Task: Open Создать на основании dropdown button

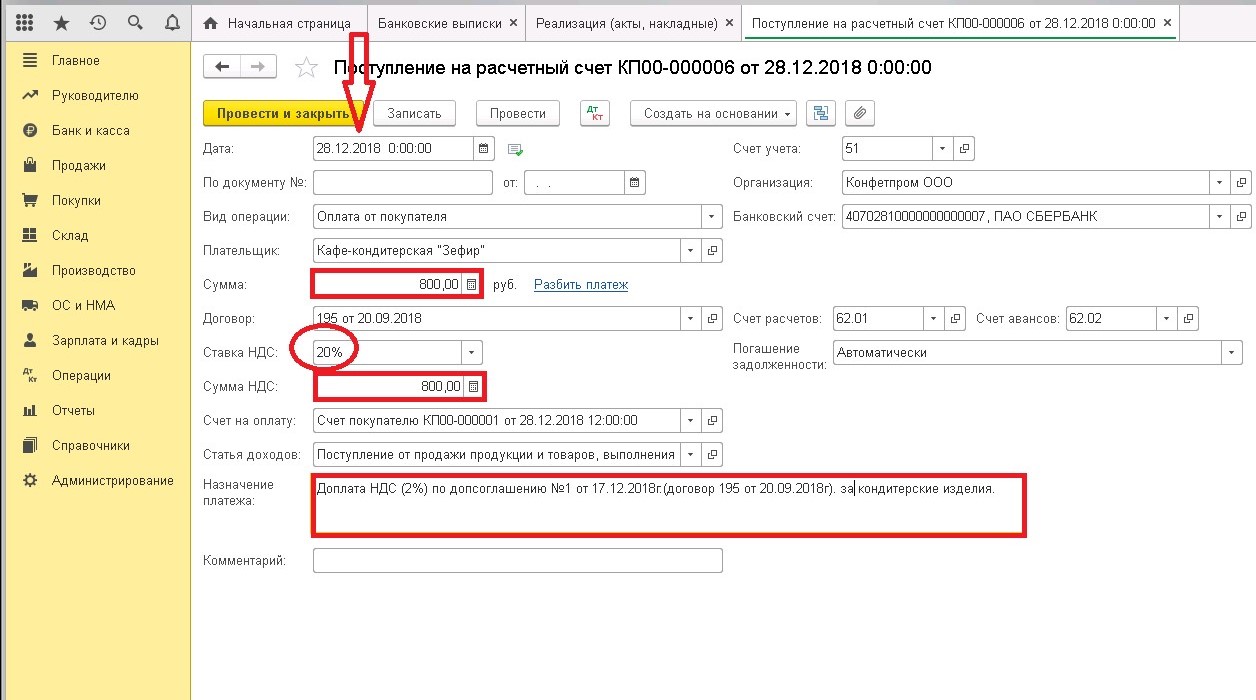Action: (714, 113)
